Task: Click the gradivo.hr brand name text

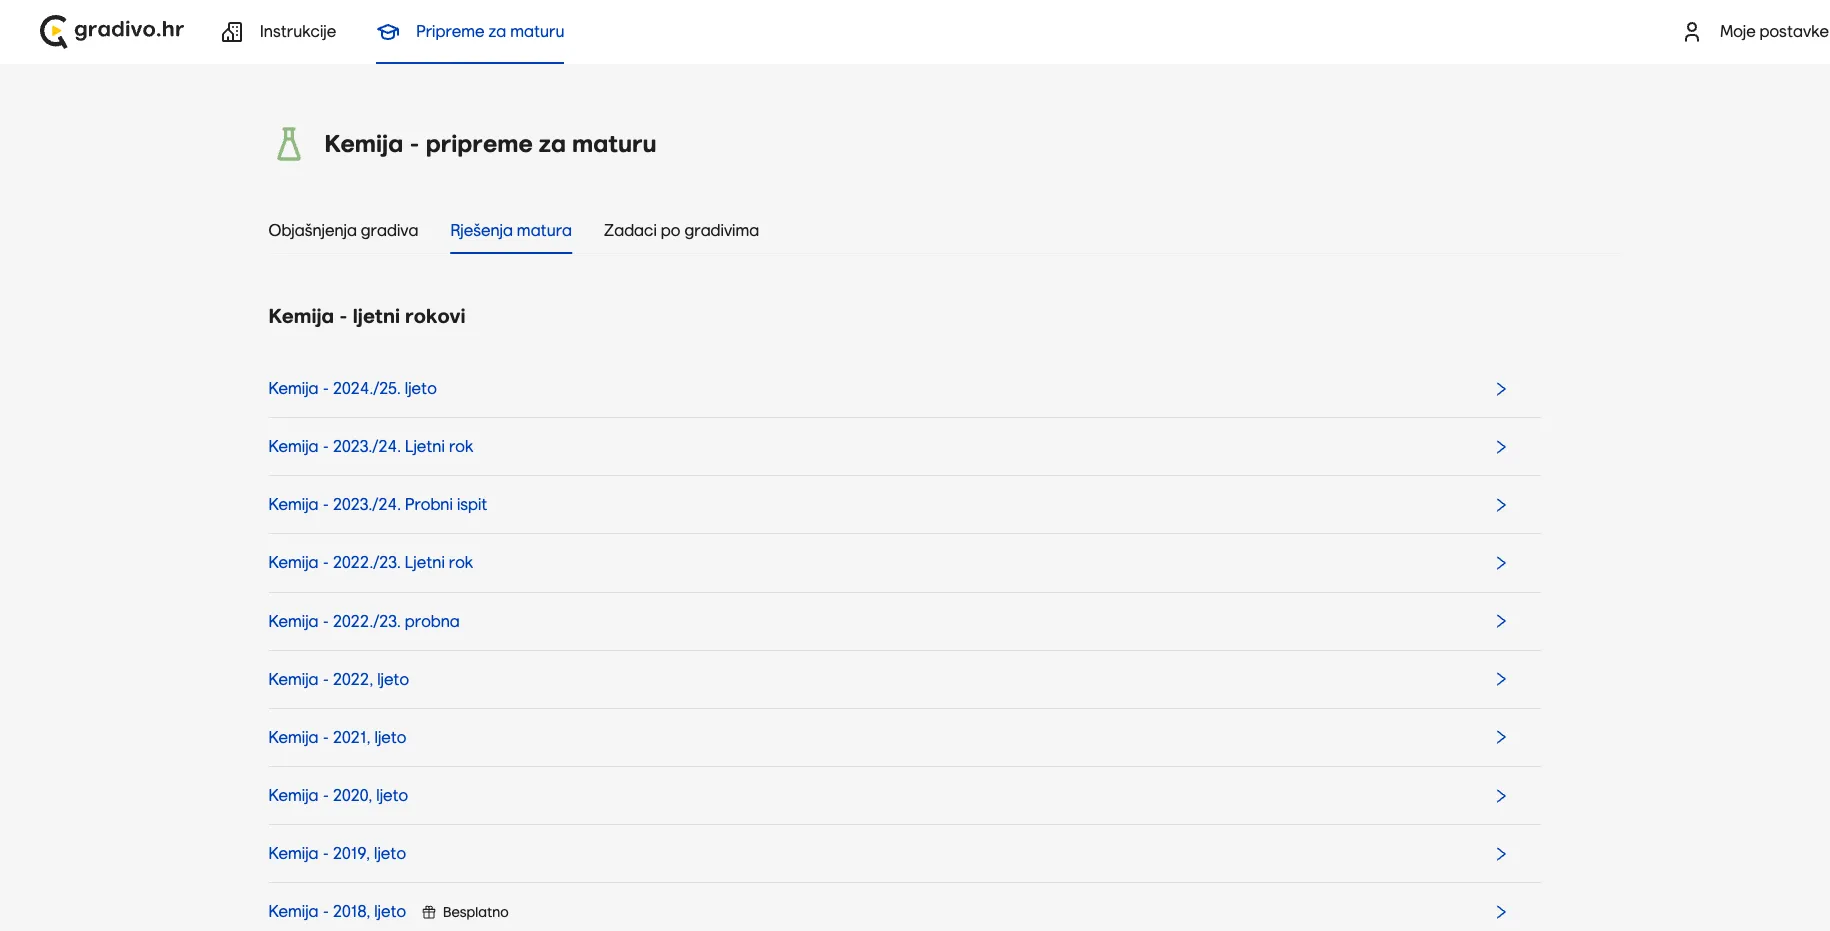Action: pyautogui.click(x=129, y=30)
